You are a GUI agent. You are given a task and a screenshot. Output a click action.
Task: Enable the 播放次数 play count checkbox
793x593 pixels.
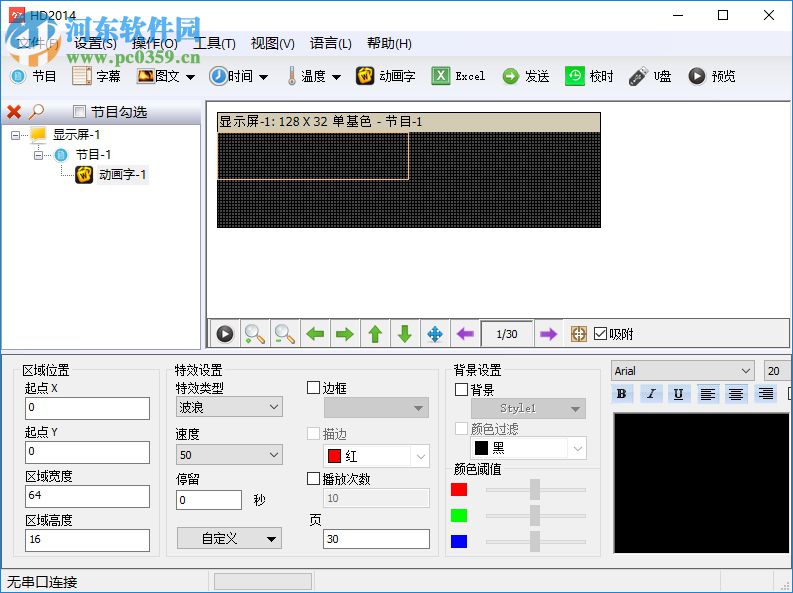click(x=314, y=478)
